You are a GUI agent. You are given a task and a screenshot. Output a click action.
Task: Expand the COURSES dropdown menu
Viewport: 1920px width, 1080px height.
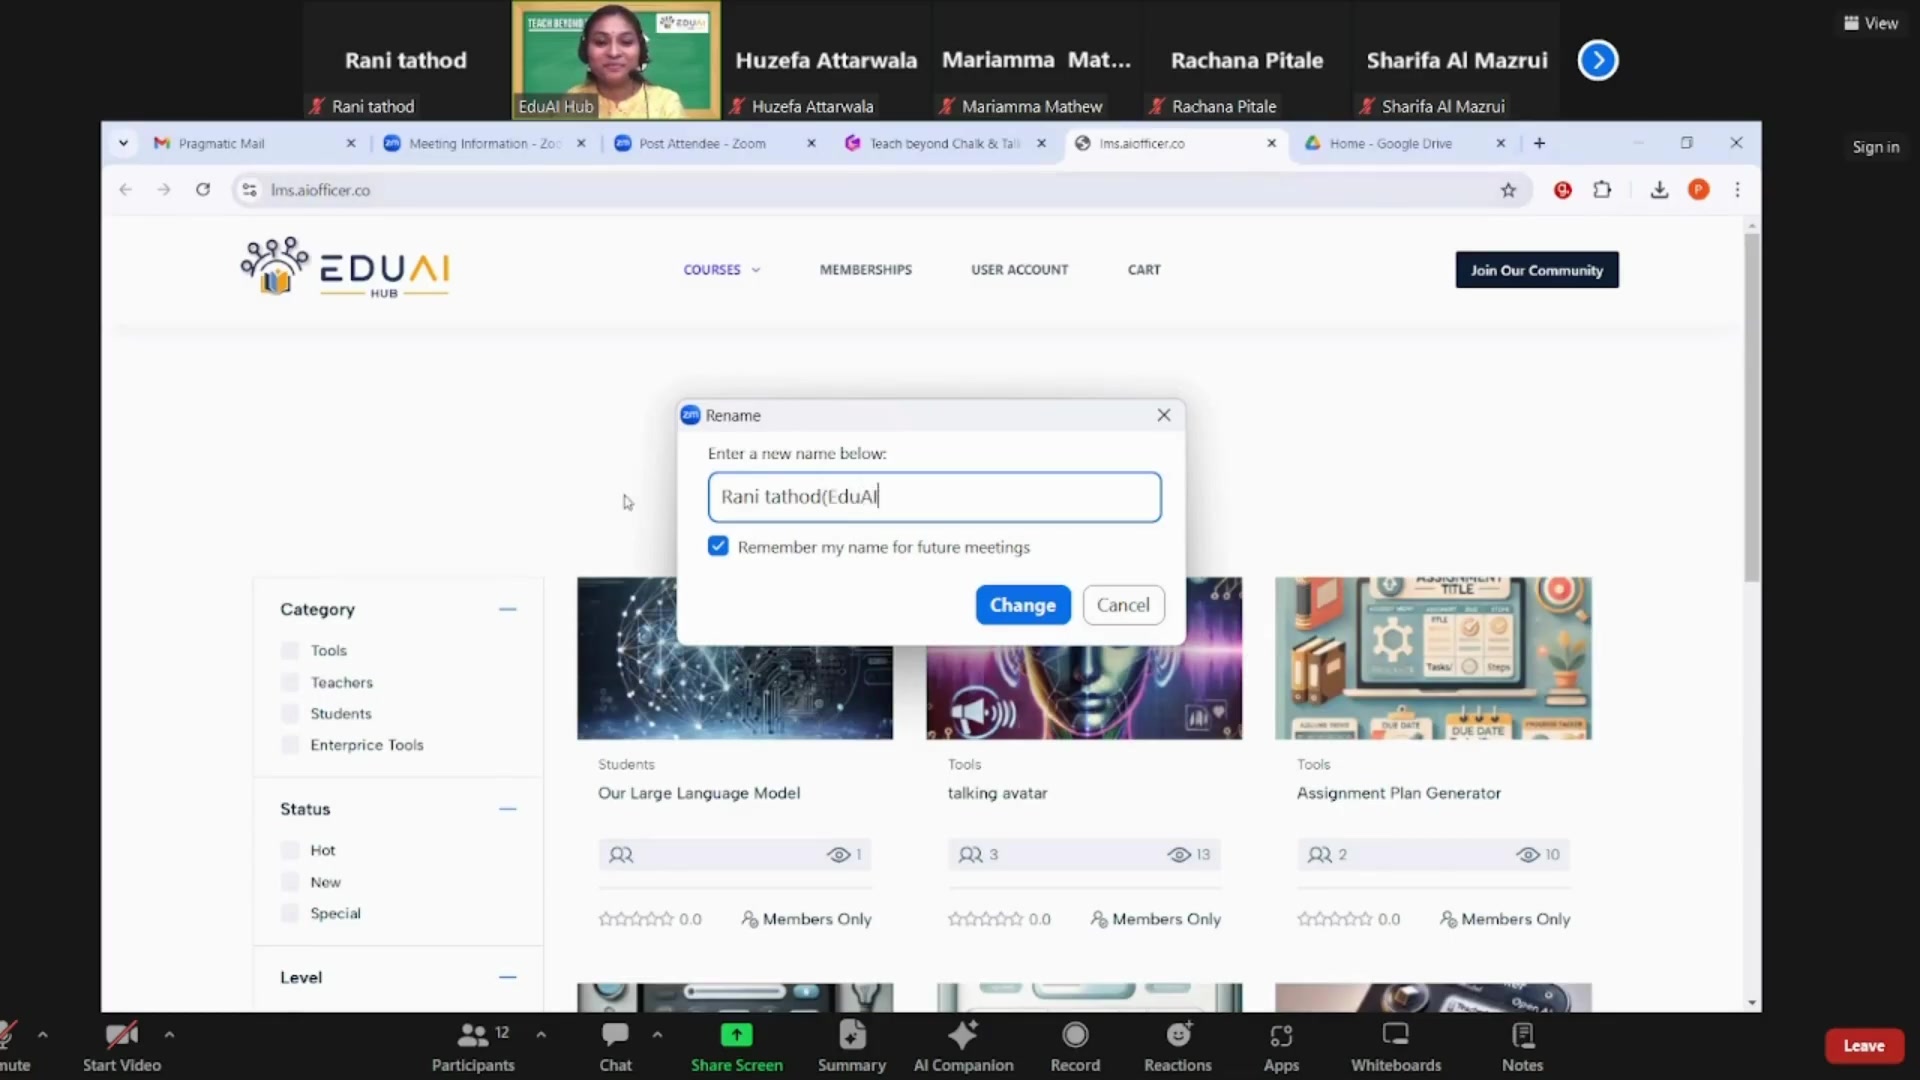point(721,270)
